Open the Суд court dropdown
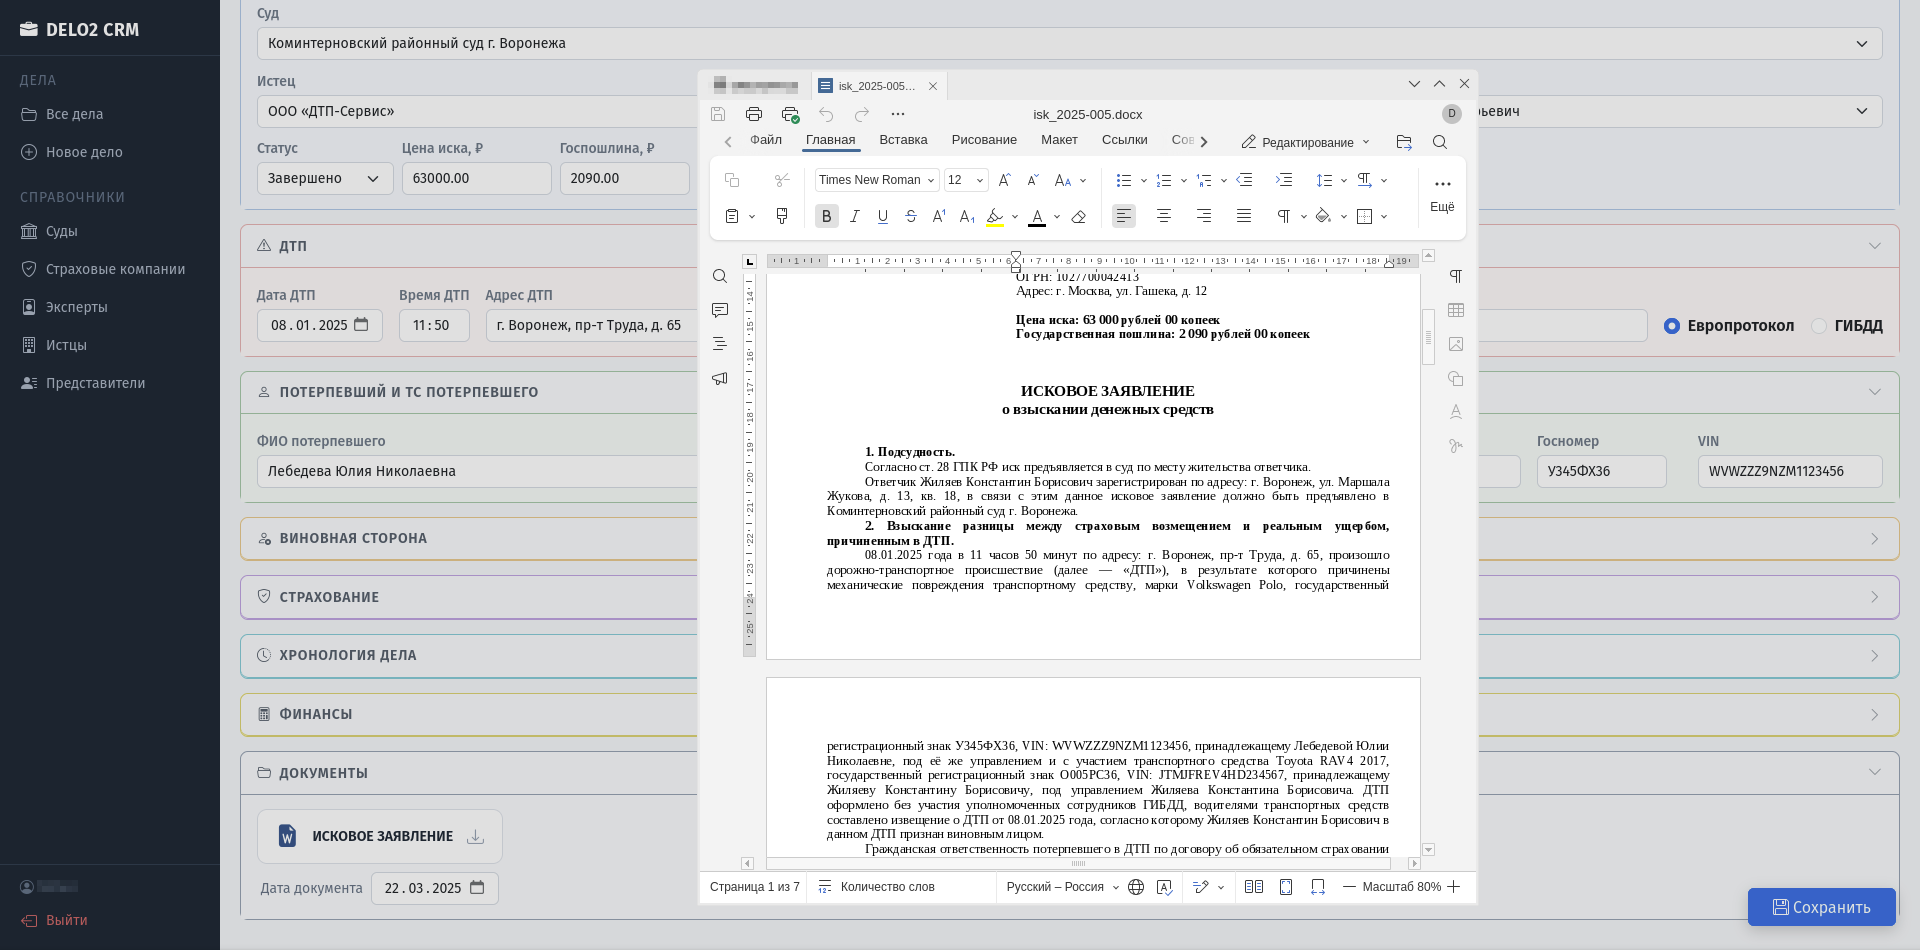This screenshot has height=950, width=1920. pos(1069,43)
